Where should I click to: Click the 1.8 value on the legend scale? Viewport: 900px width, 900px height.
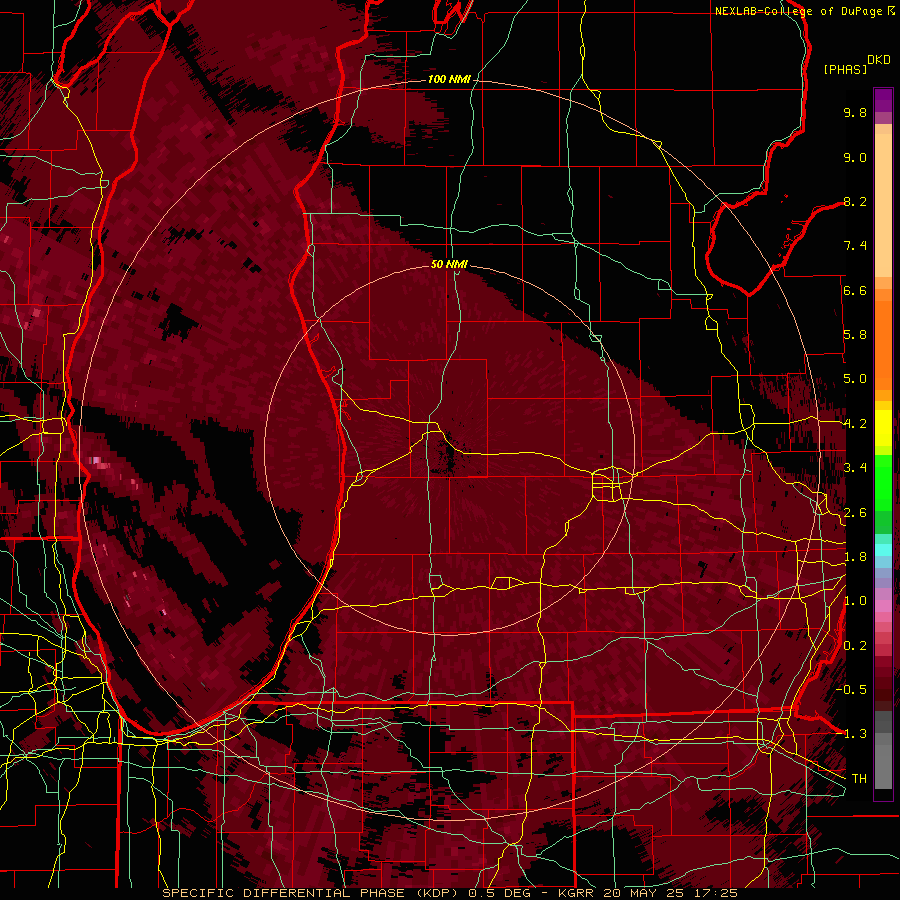(855, 557)
